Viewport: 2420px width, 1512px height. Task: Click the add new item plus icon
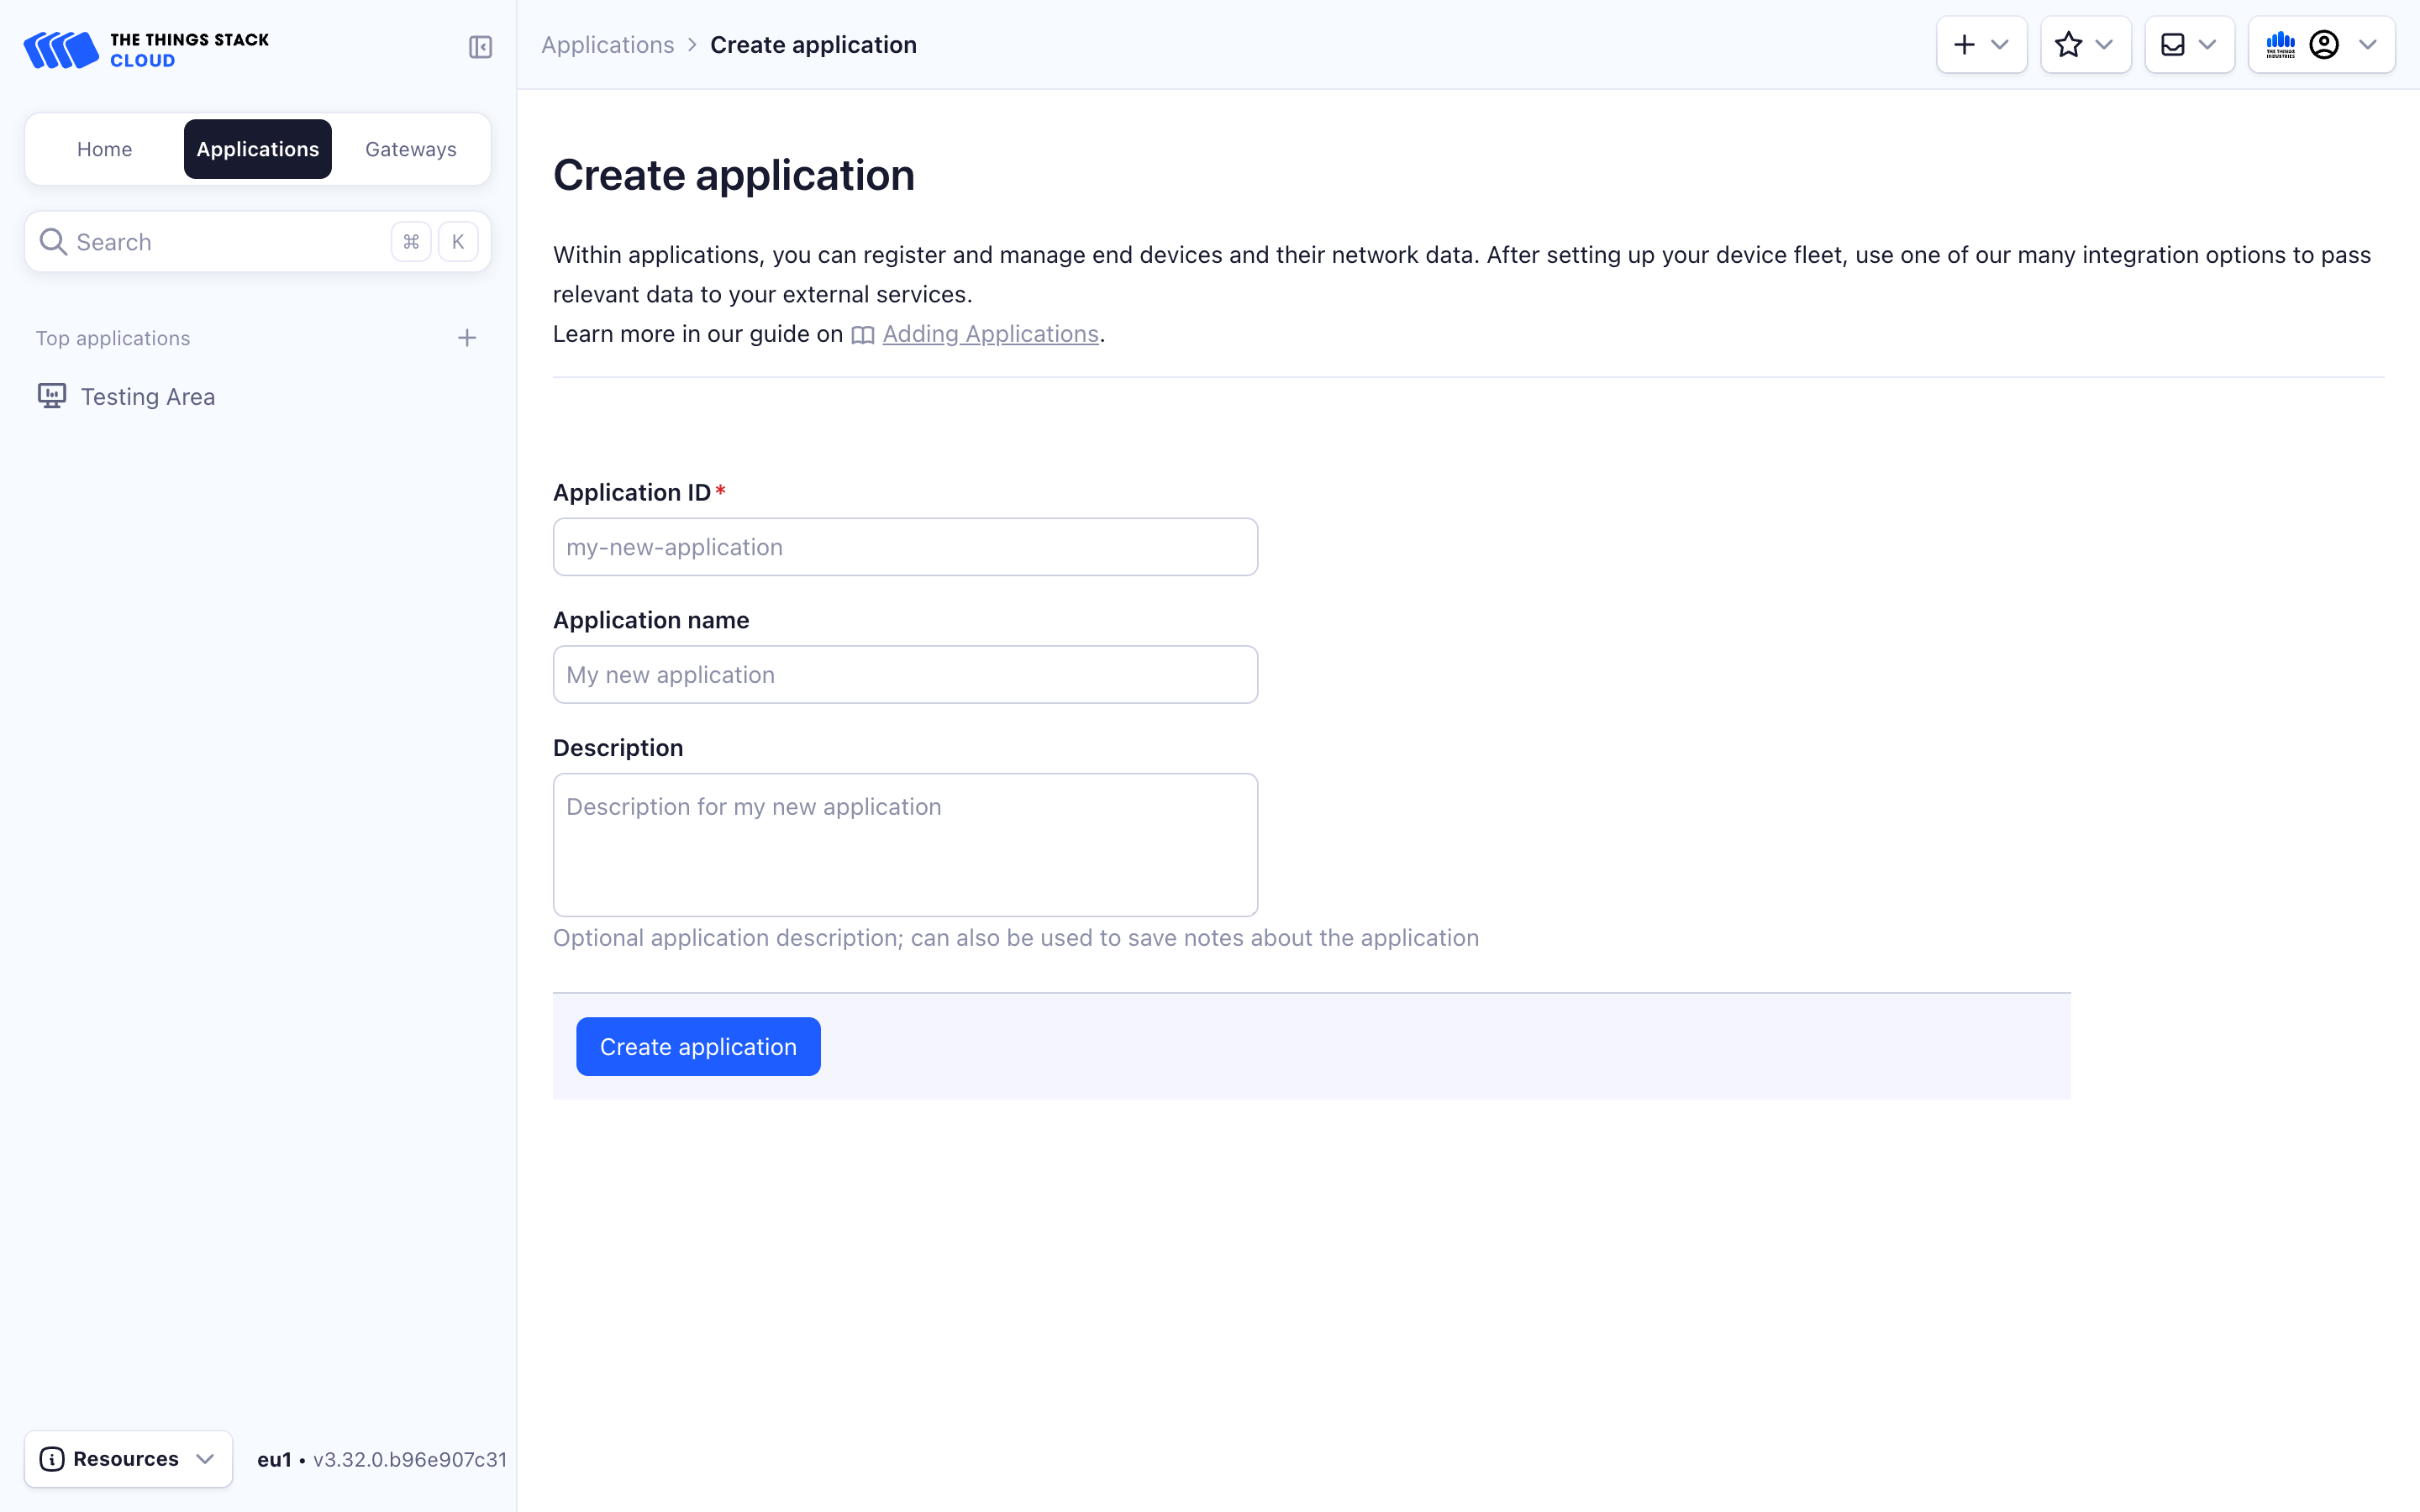pyautogui.click(x=1964, y=44)
